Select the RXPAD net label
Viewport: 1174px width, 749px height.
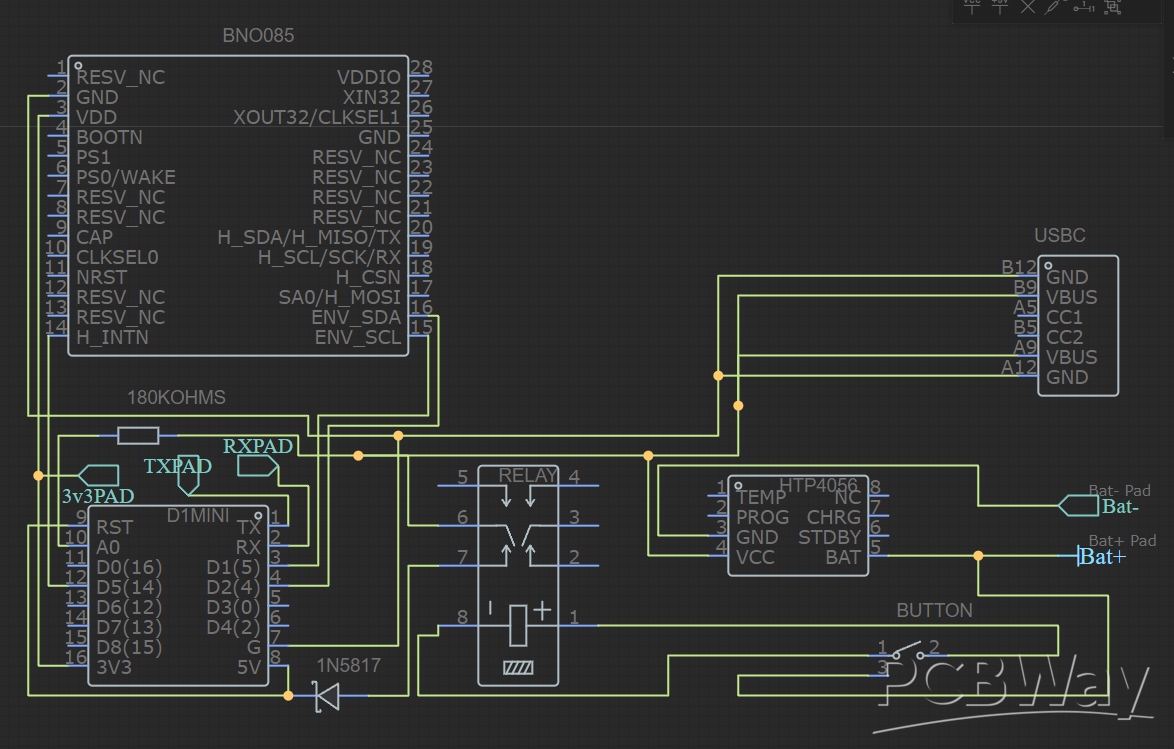[x=257, y=446]
